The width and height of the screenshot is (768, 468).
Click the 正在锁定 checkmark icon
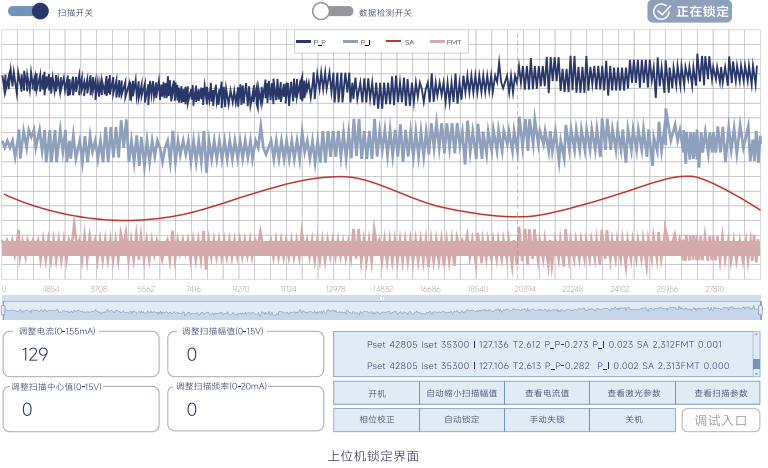661,11
